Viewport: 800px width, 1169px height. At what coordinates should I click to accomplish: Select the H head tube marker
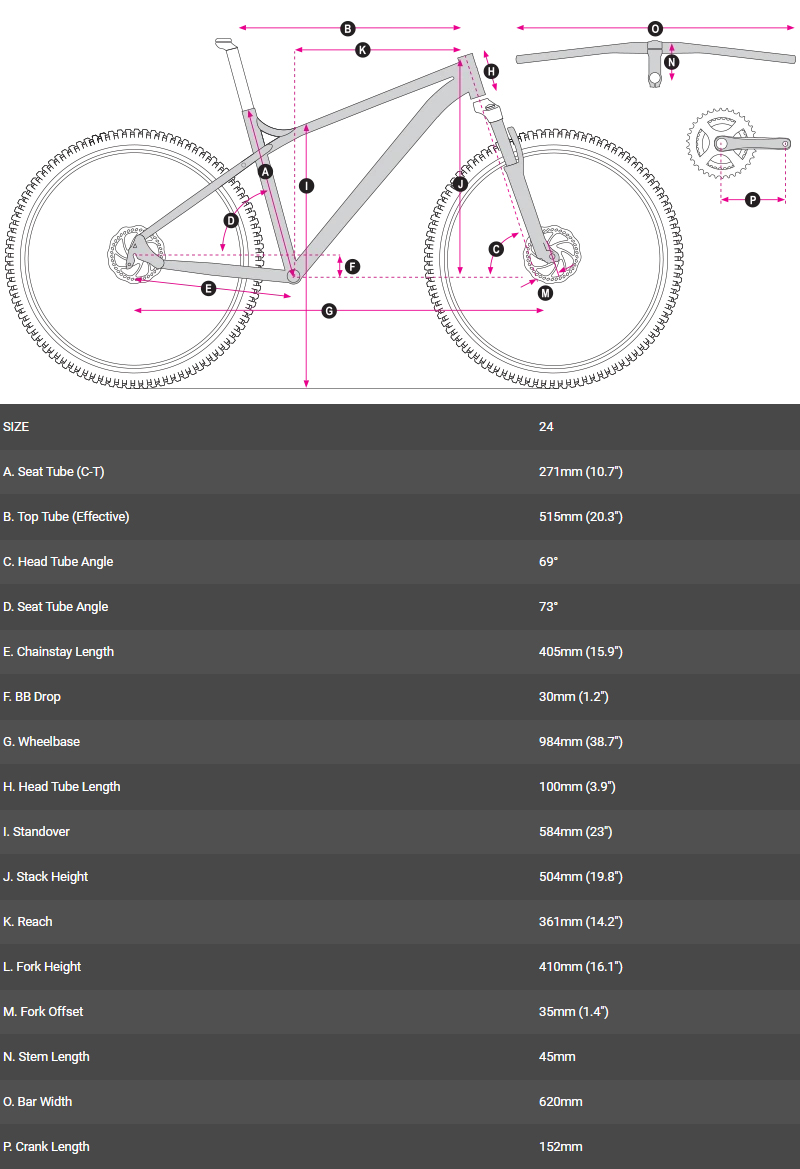pos(491,71)
